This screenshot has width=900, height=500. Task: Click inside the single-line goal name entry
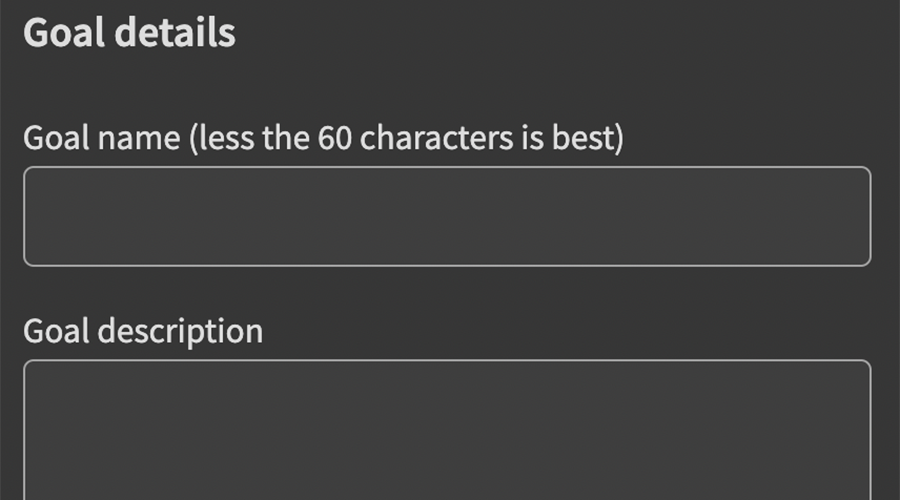[x=447, y=216]
